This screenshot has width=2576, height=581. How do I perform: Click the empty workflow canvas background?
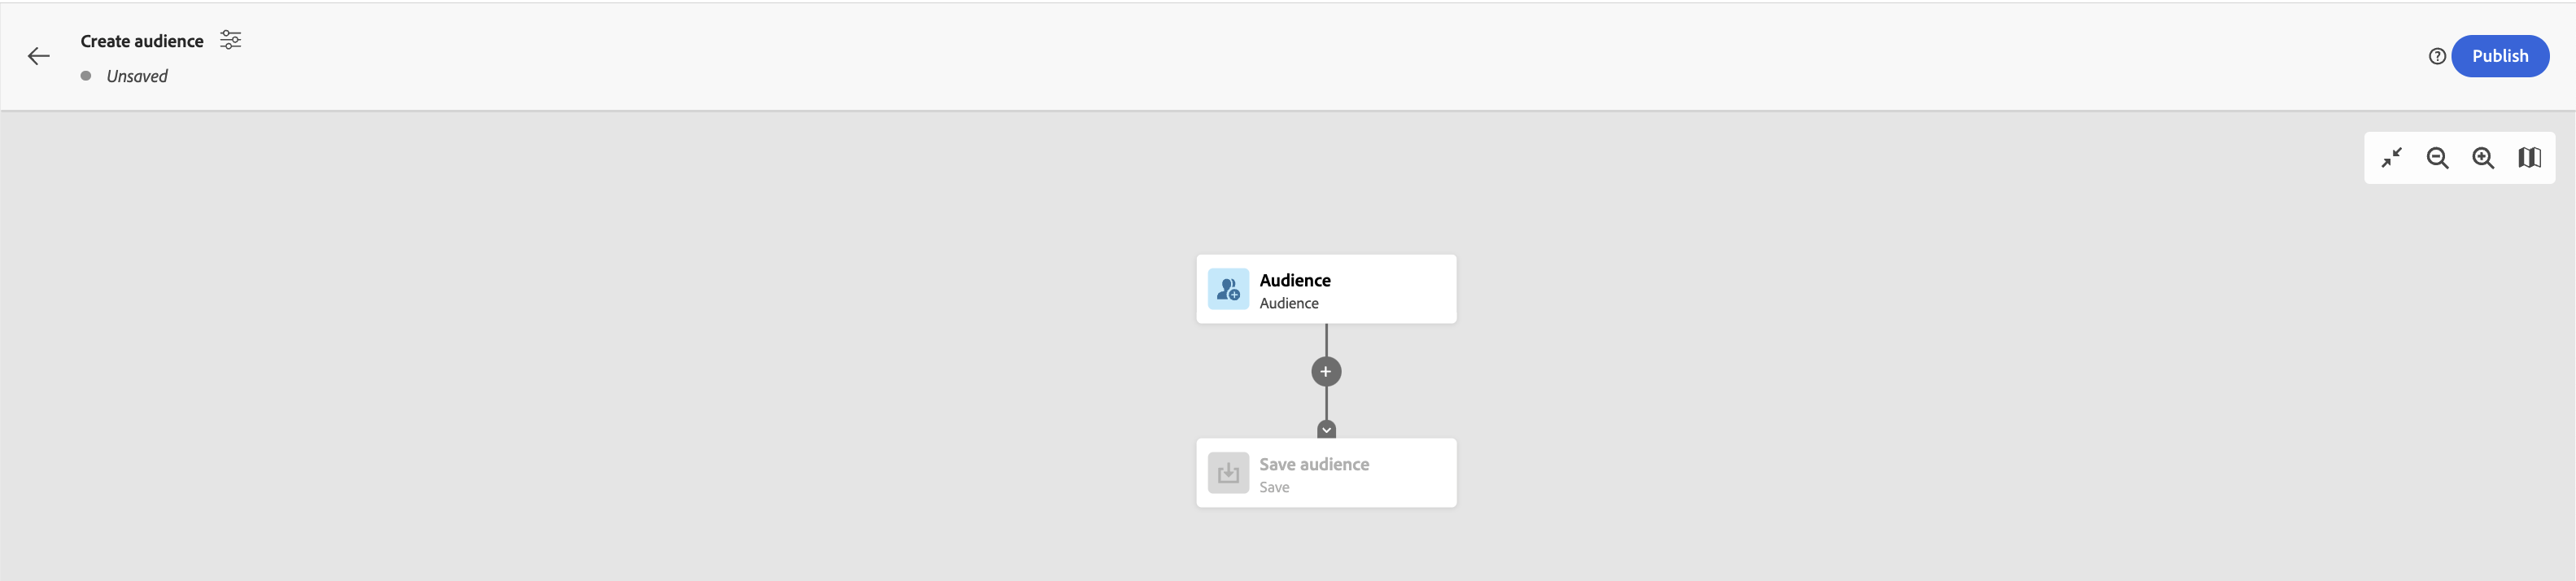coord(600,350)
